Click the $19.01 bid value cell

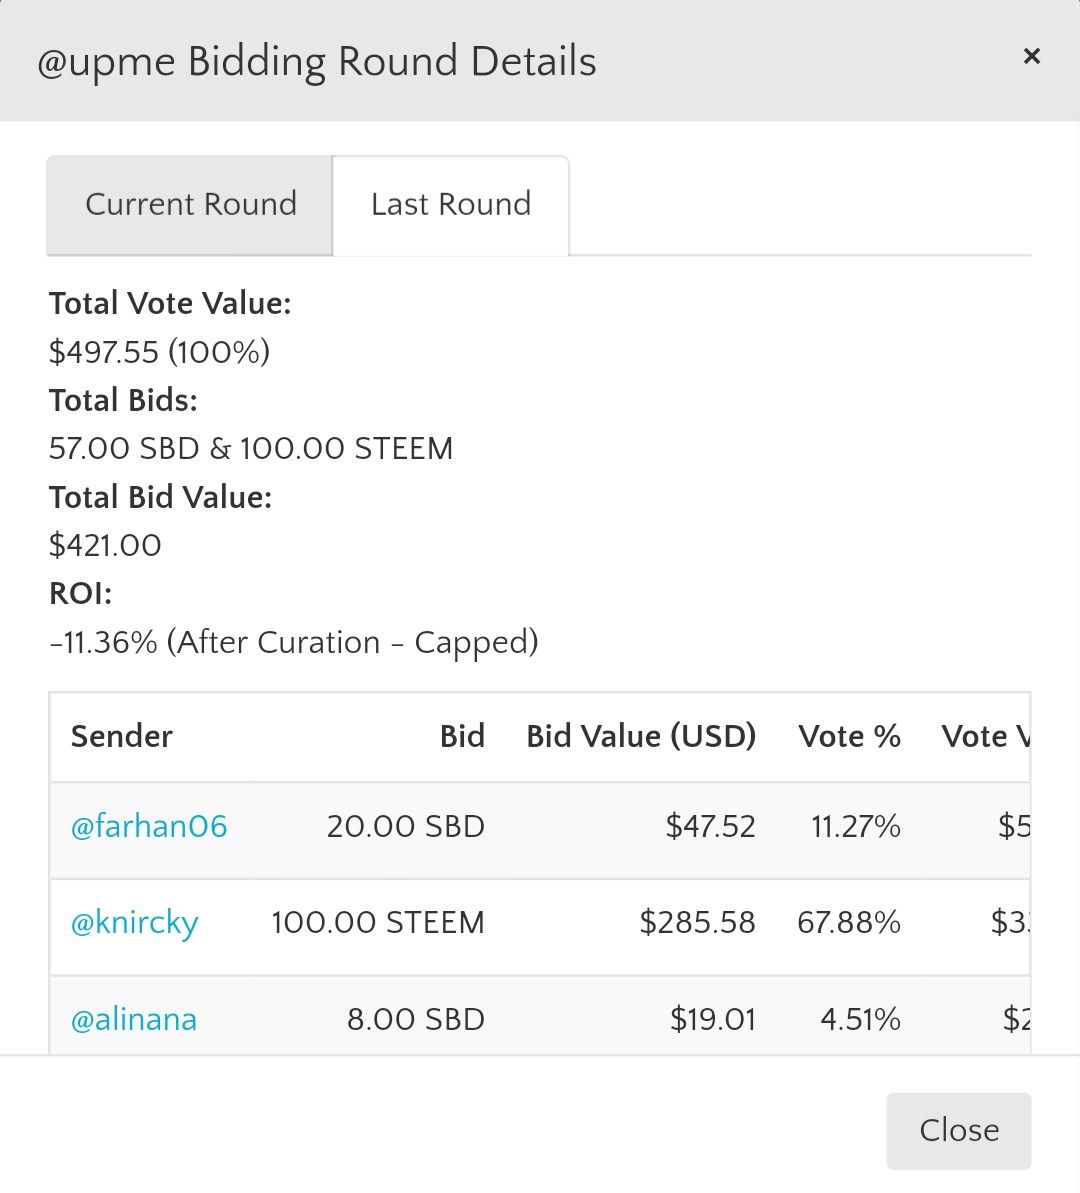712,1020
